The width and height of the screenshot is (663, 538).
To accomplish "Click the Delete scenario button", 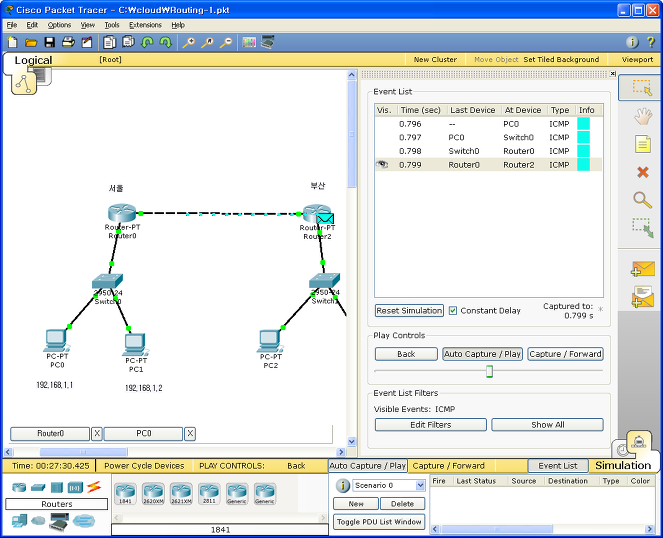I will 402,504.
